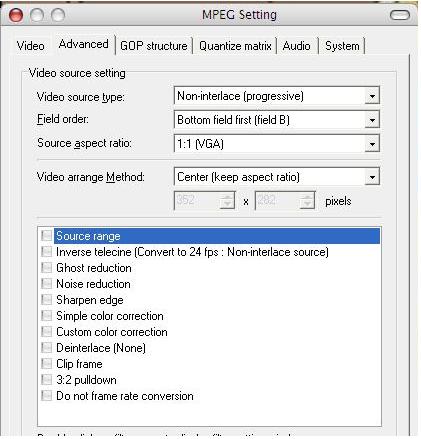
Task: Toggle the Inverse telecine checkbox
Action: pos(46,252)
